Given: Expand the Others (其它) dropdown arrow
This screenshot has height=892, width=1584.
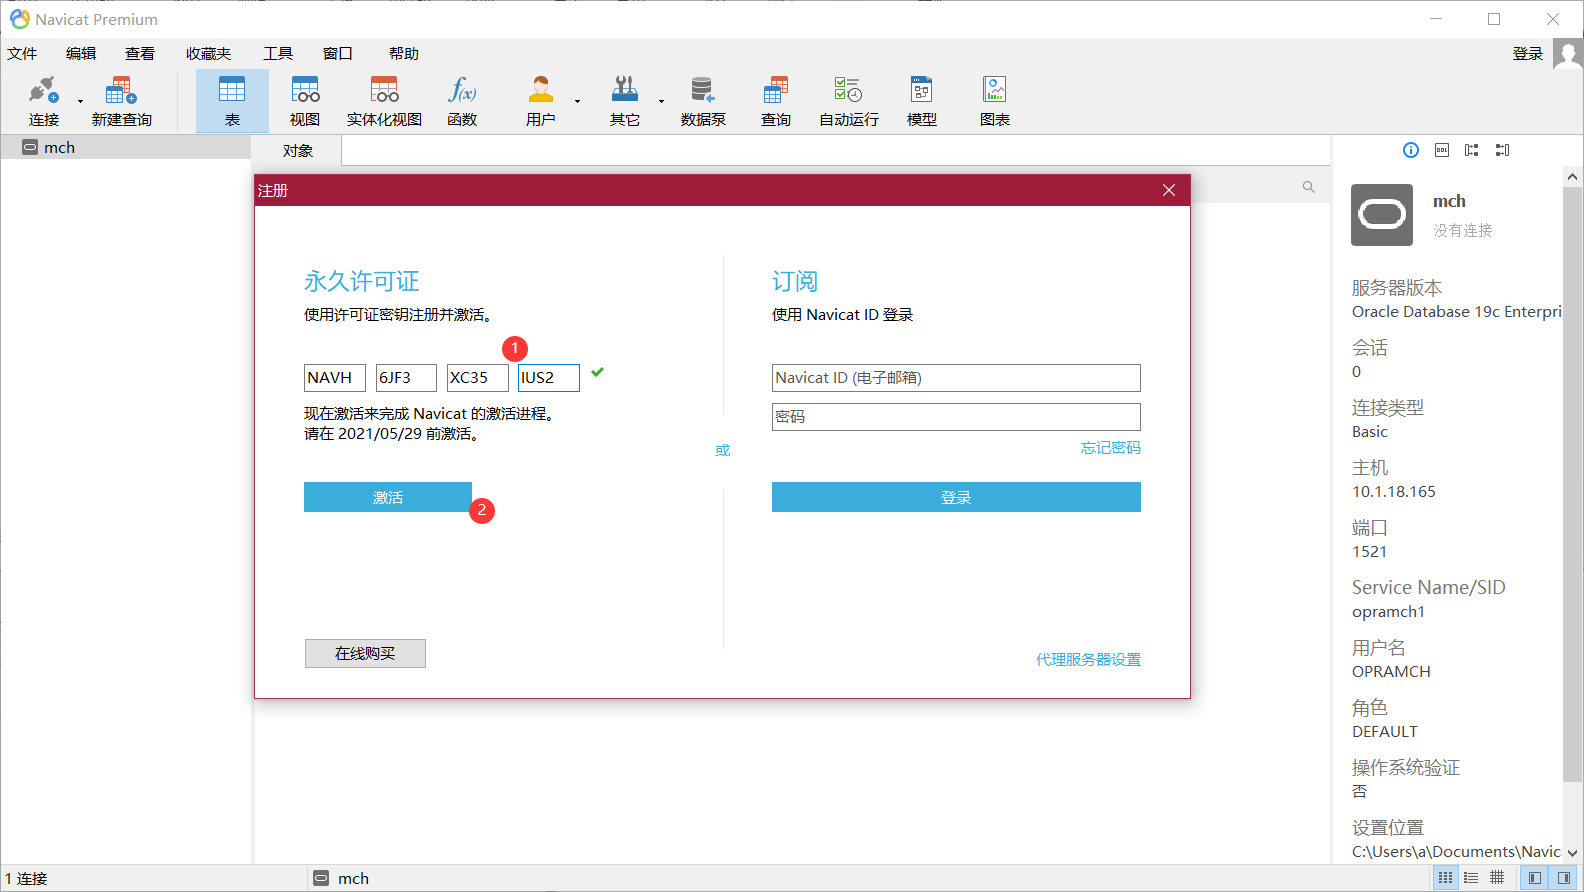Looking at the screenshot, I should pos(661,101).
